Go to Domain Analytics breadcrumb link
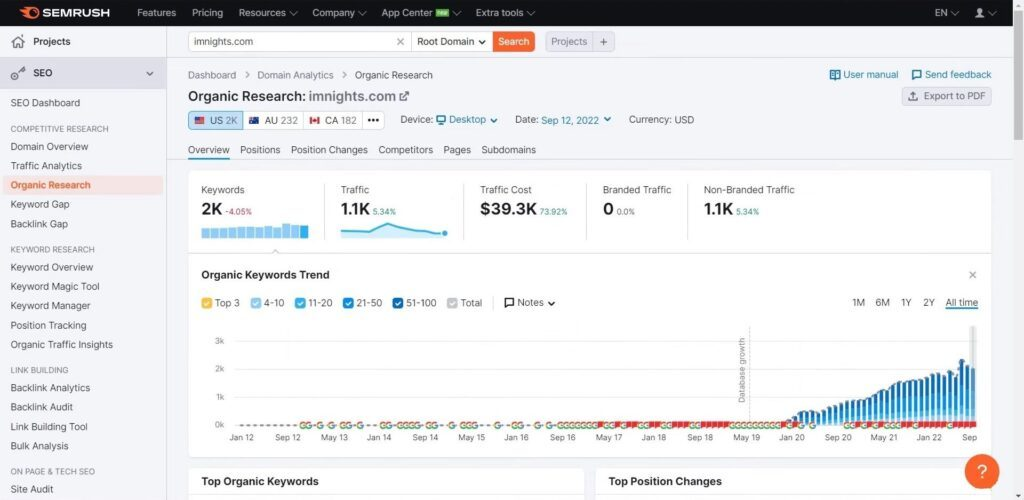Image resolution: width=1024 pixels, height=500 pixels. tap(295, 75)
